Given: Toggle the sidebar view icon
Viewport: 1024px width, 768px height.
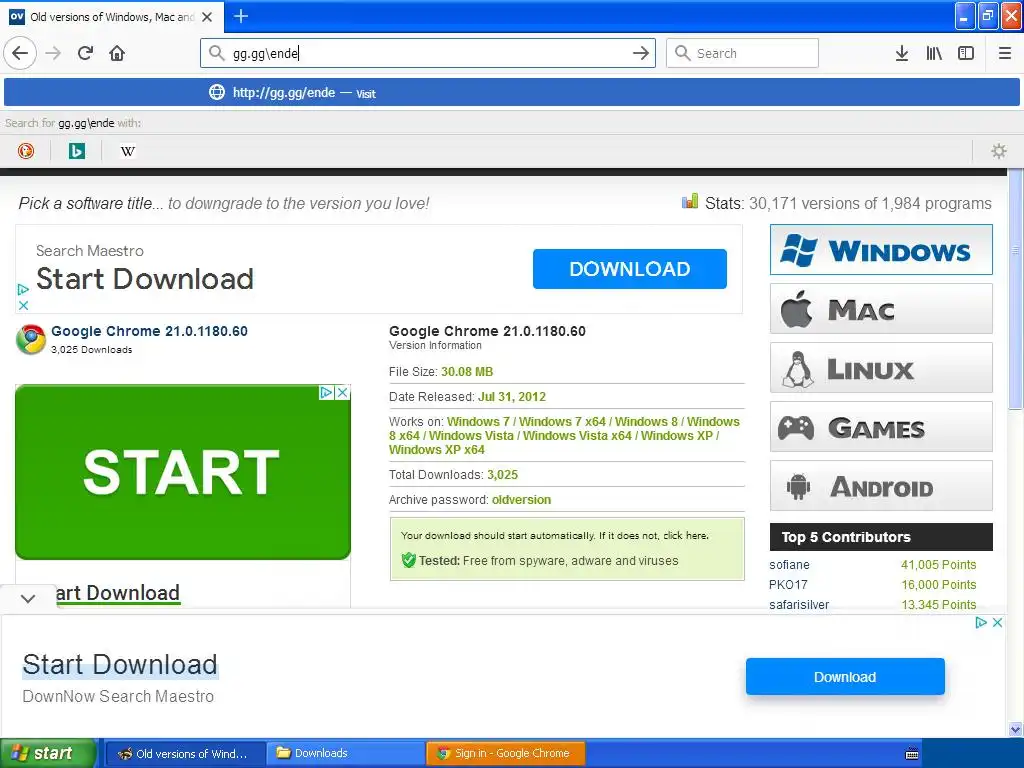Looking at the screenshot, I should [x=966, y=53].
